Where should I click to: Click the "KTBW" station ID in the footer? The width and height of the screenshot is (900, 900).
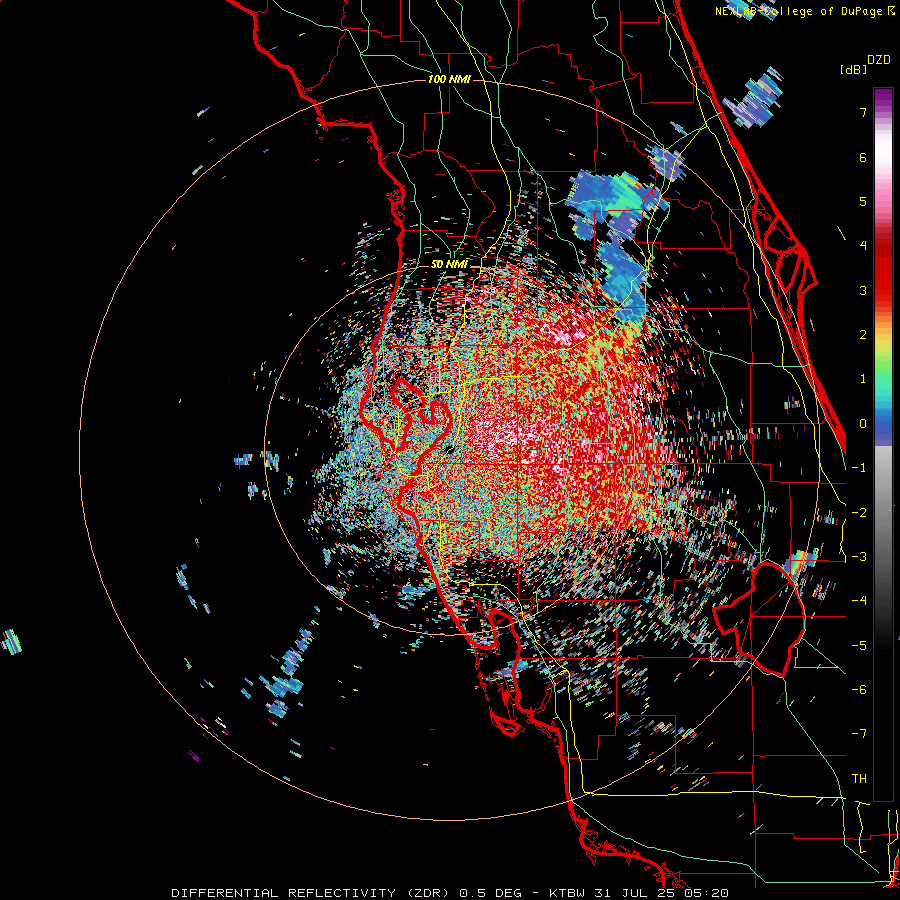click(x=567, y=893)
